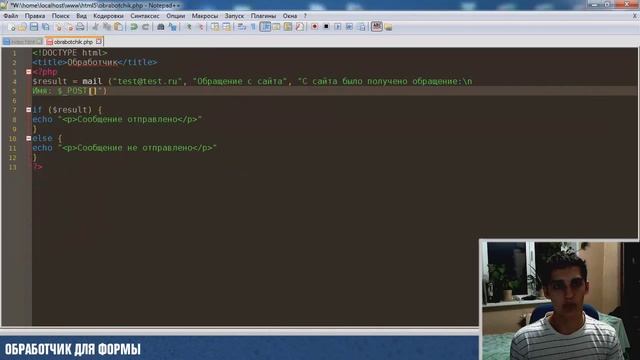Undo the last edit via the toolbar

click(133, 27)
